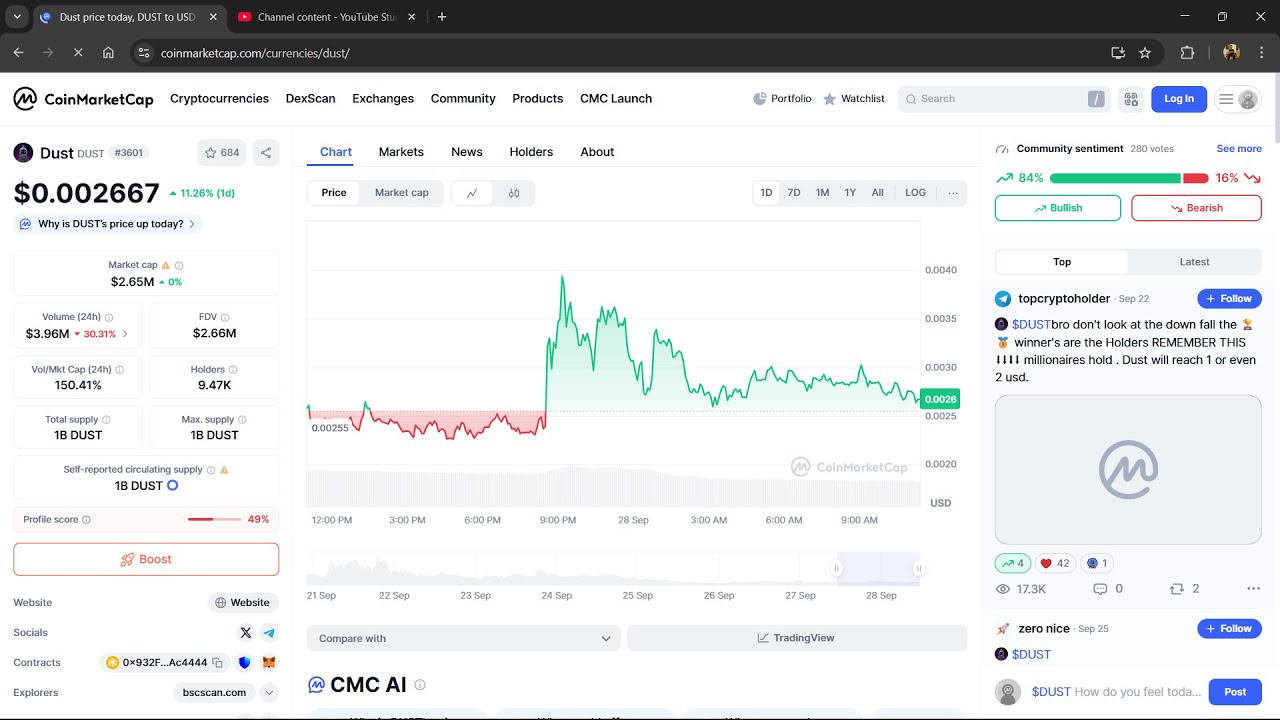The height and width of the screenshot is (720, 1280).
Task: Show Holders info icon
Action: click(x=233, y=369)
